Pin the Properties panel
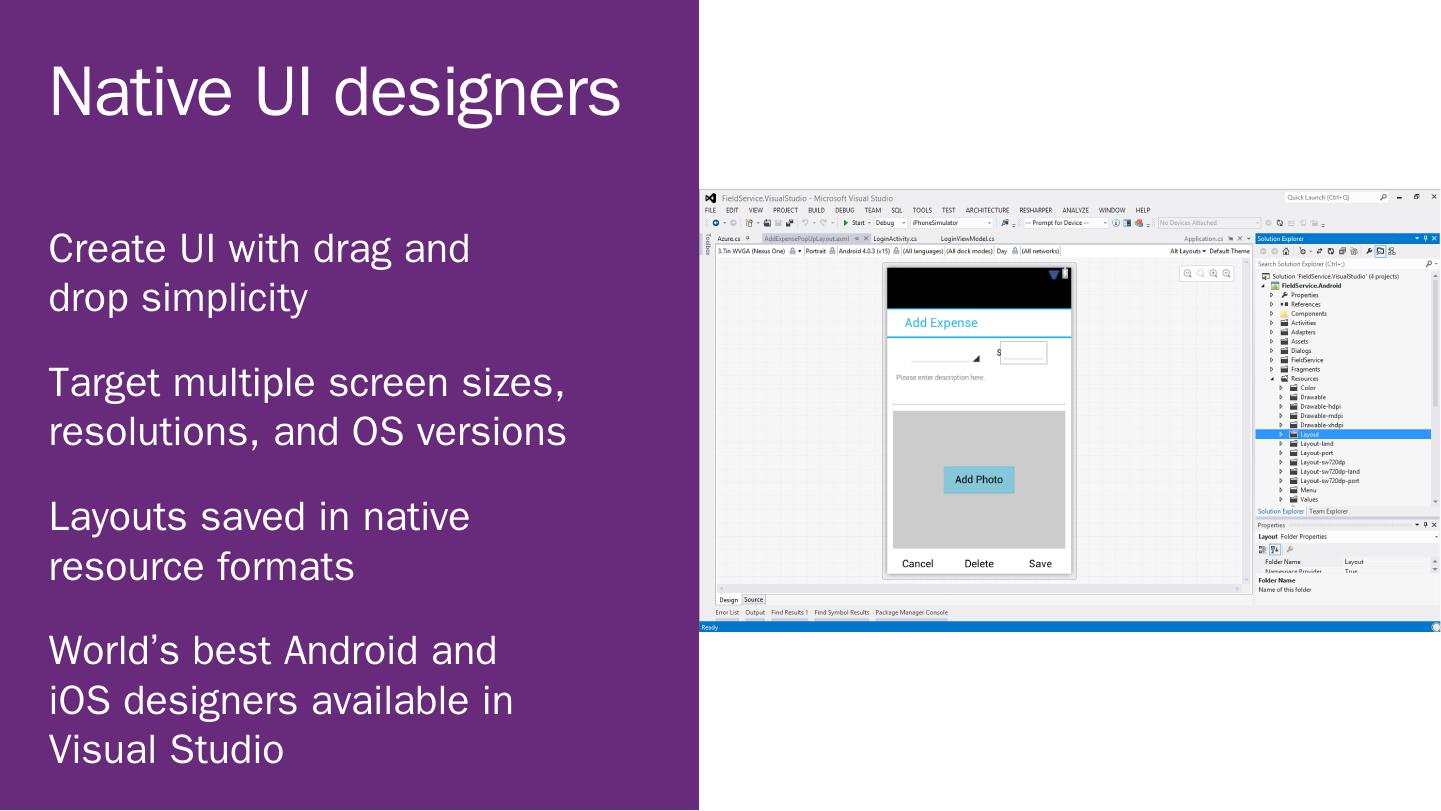Viewport: 1441px width, 811px height. tap(1426, 525)
